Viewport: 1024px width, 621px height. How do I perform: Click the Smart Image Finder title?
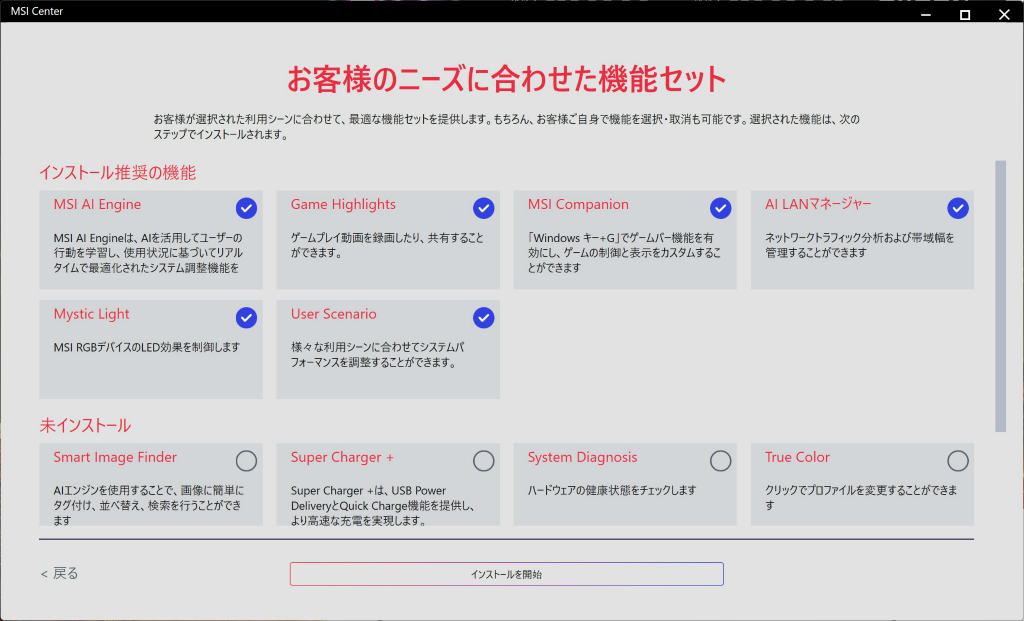115,457
